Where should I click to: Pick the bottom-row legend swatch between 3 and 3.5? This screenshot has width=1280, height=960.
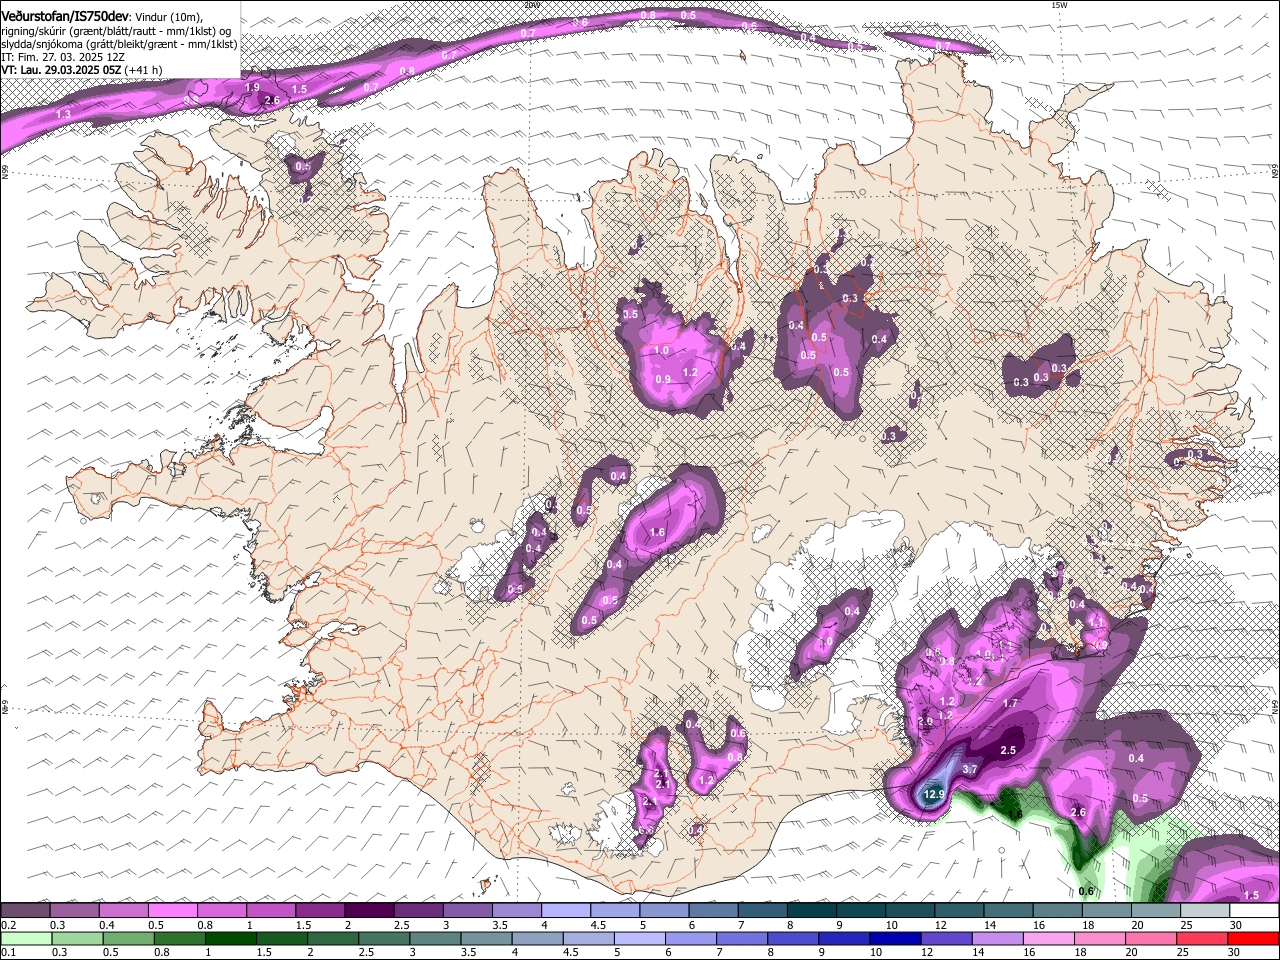click(435, 938)
